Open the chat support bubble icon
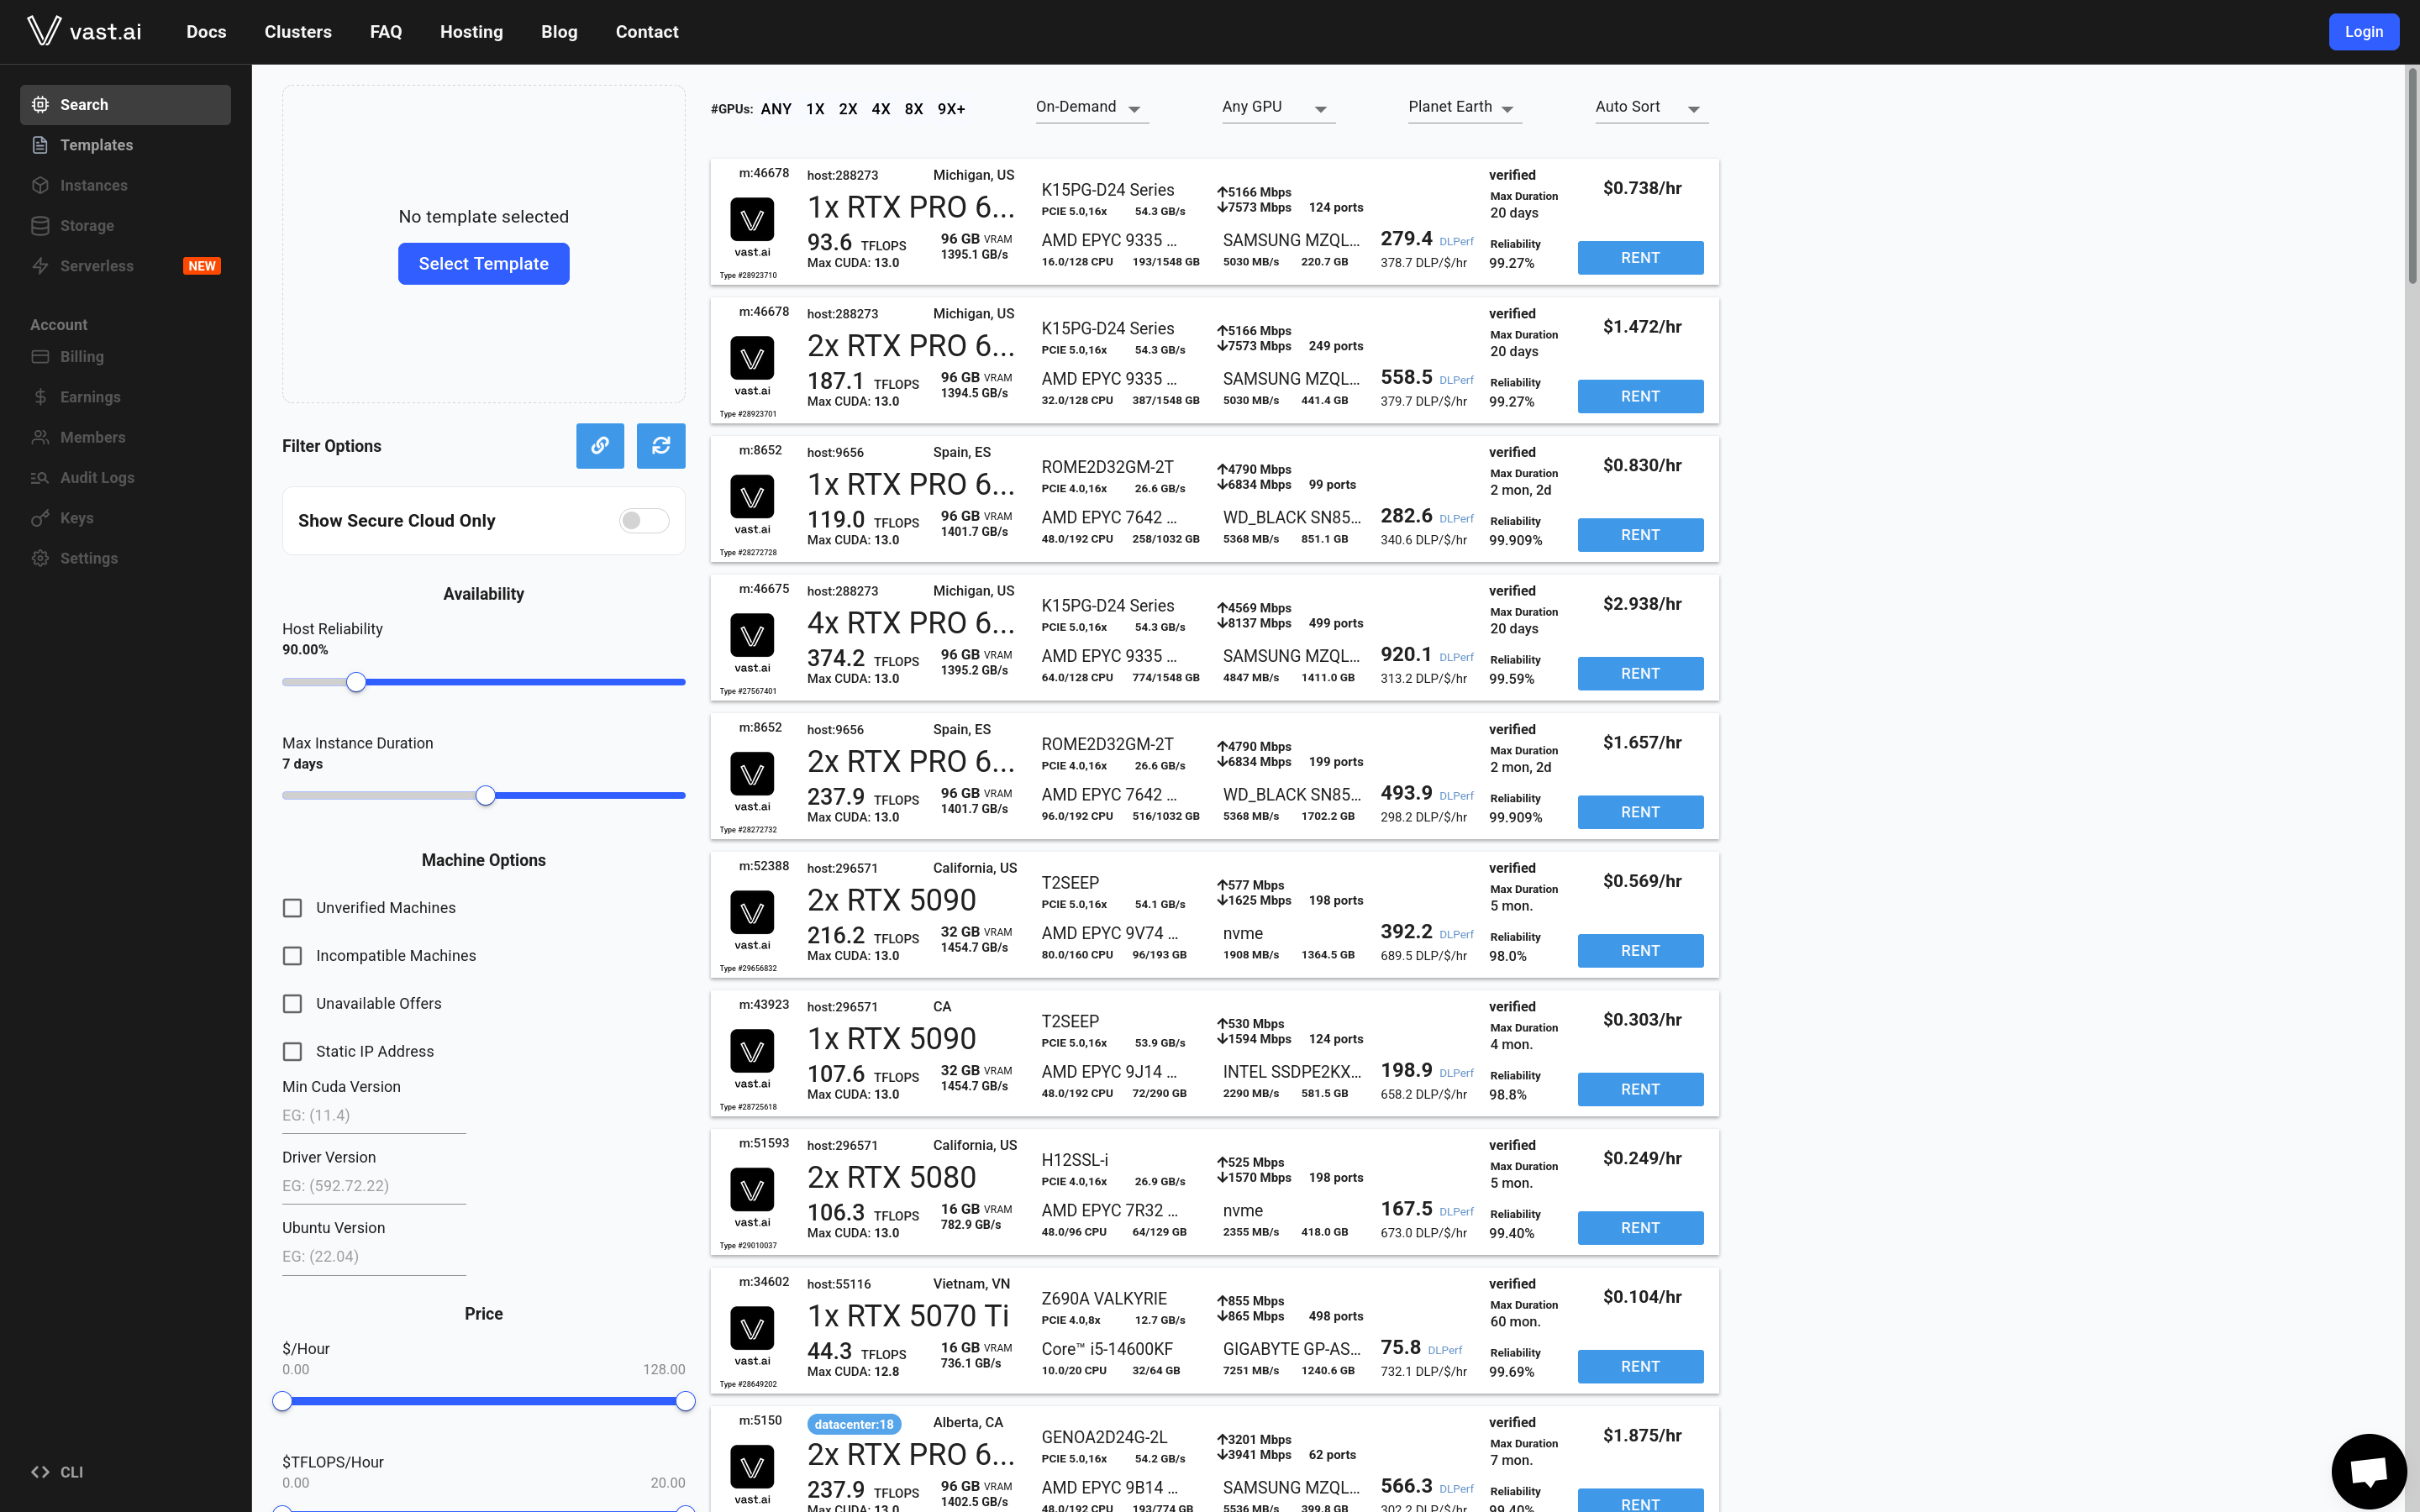2420x1512 pixels. [2368, 1471]
